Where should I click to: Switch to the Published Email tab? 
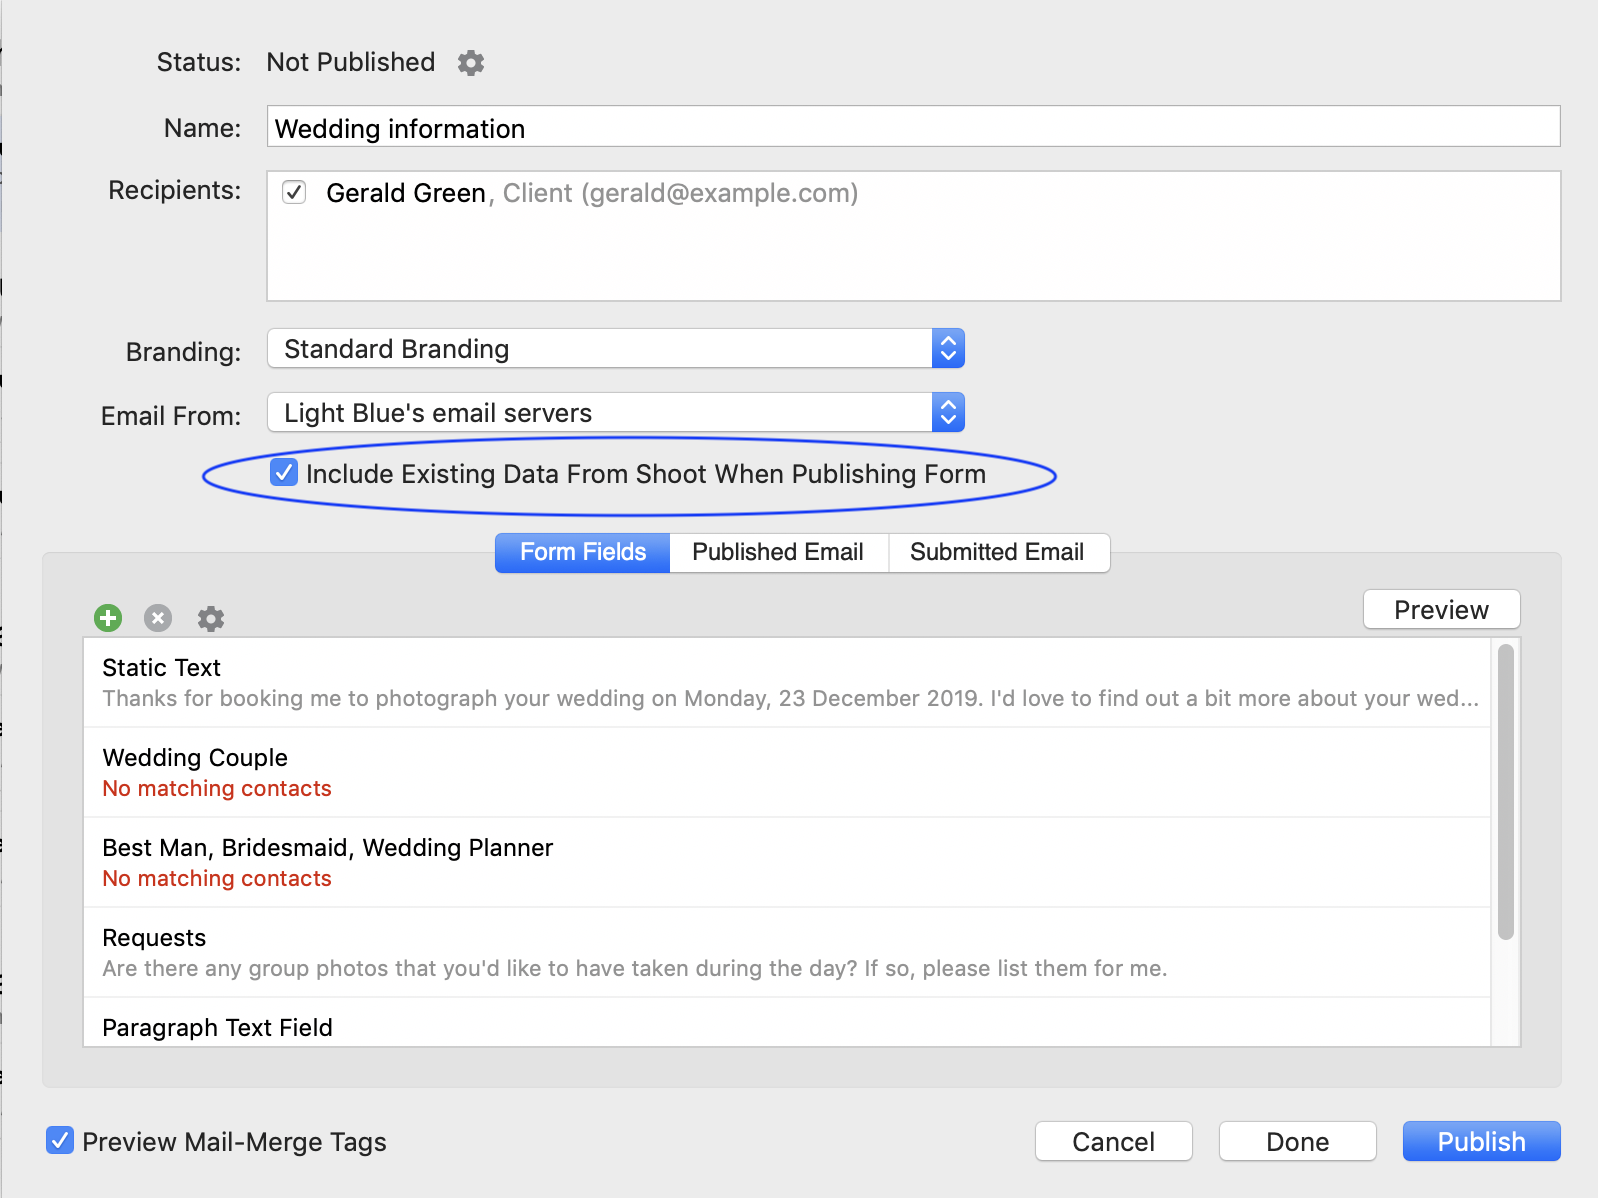[777, 552]
